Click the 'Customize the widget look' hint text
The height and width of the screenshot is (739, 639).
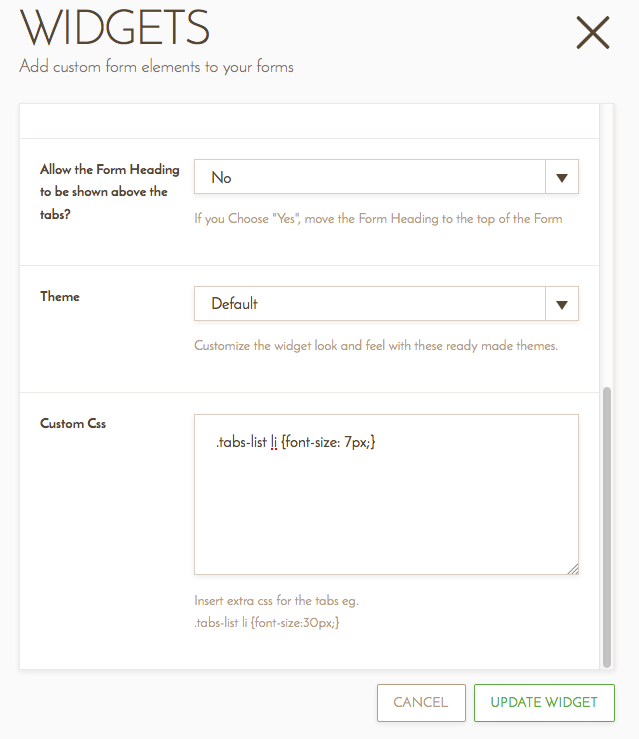click(376, 345)
